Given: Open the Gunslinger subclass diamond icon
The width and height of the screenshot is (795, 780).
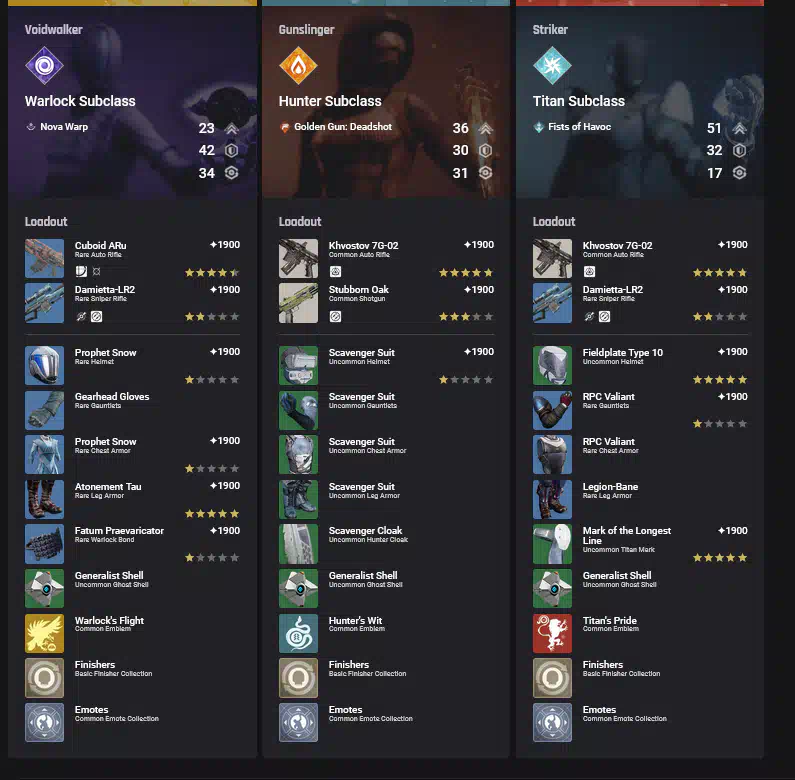Looking at the screenshot, I should (298, 65).
